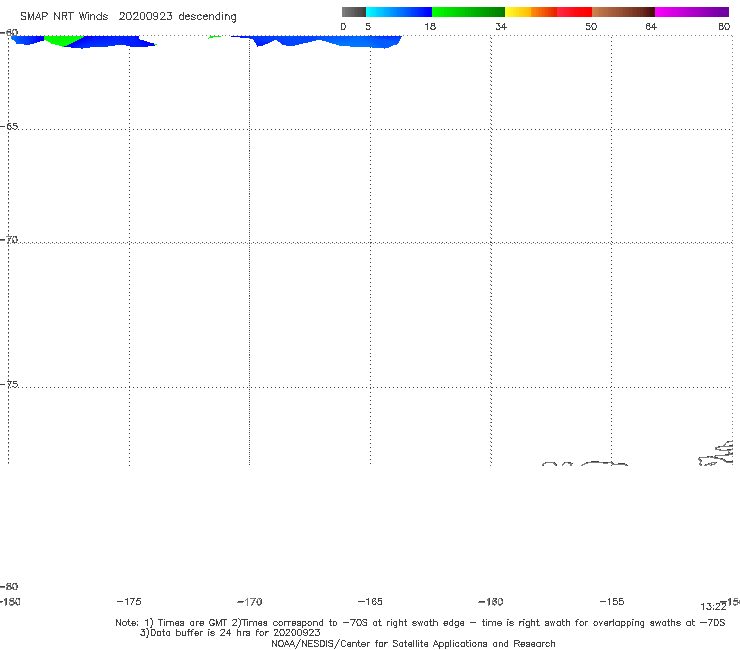This screenshot has width=740, height=650.
Task: Select the red colorbar segment before 50
Action: click(574, 12)
